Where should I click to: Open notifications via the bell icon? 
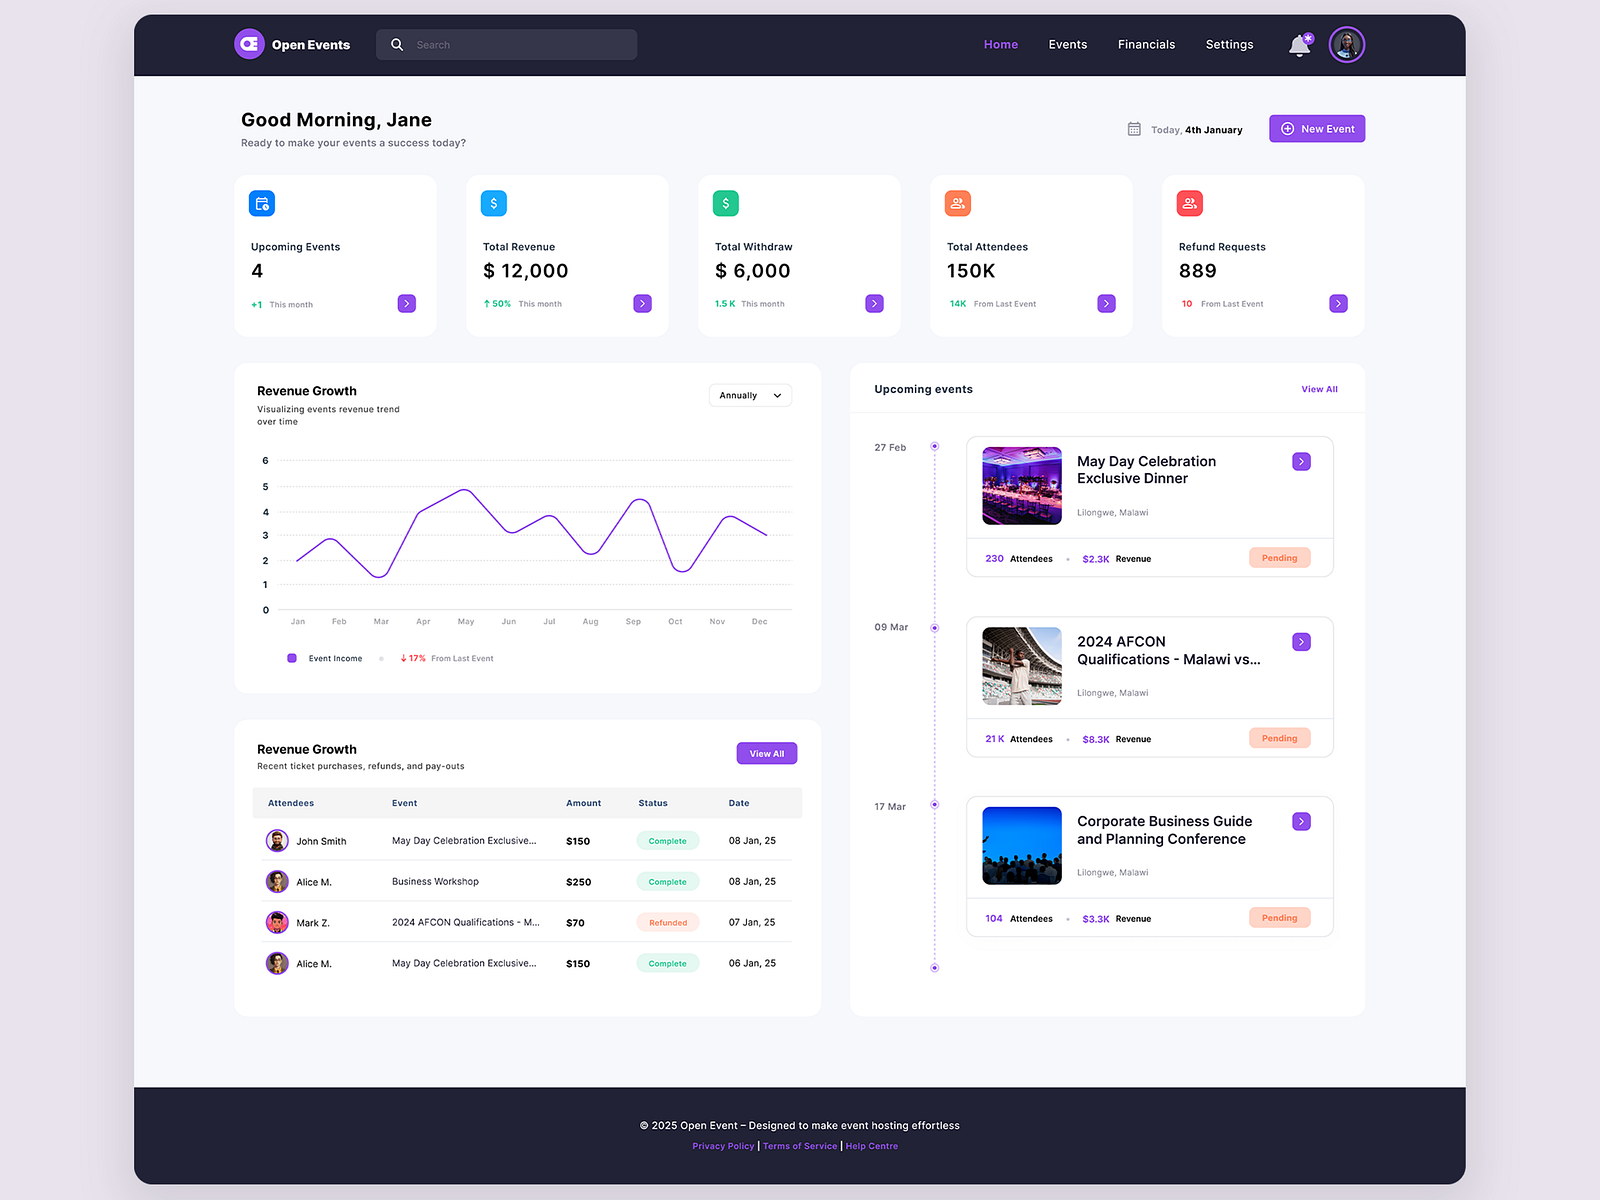coord(1299,44)
